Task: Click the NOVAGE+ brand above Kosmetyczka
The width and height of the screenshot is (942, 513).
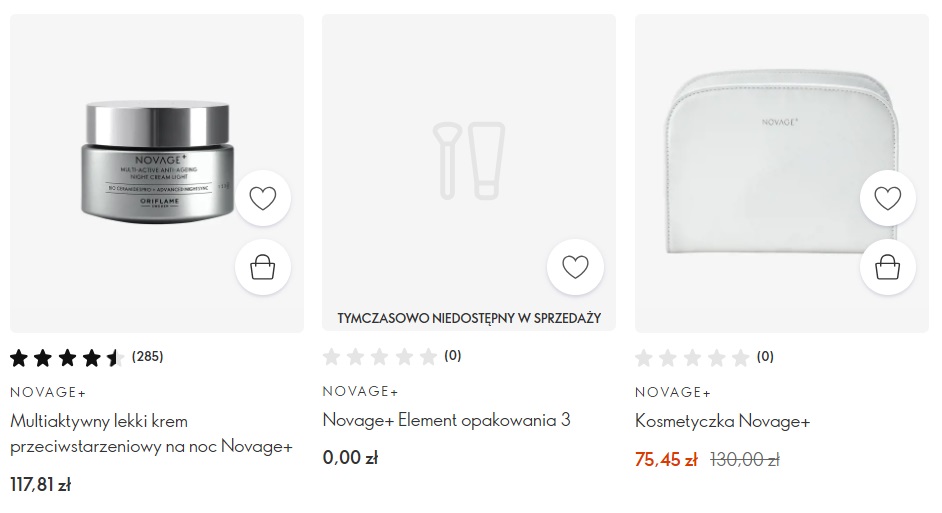Action: (673, 392)
